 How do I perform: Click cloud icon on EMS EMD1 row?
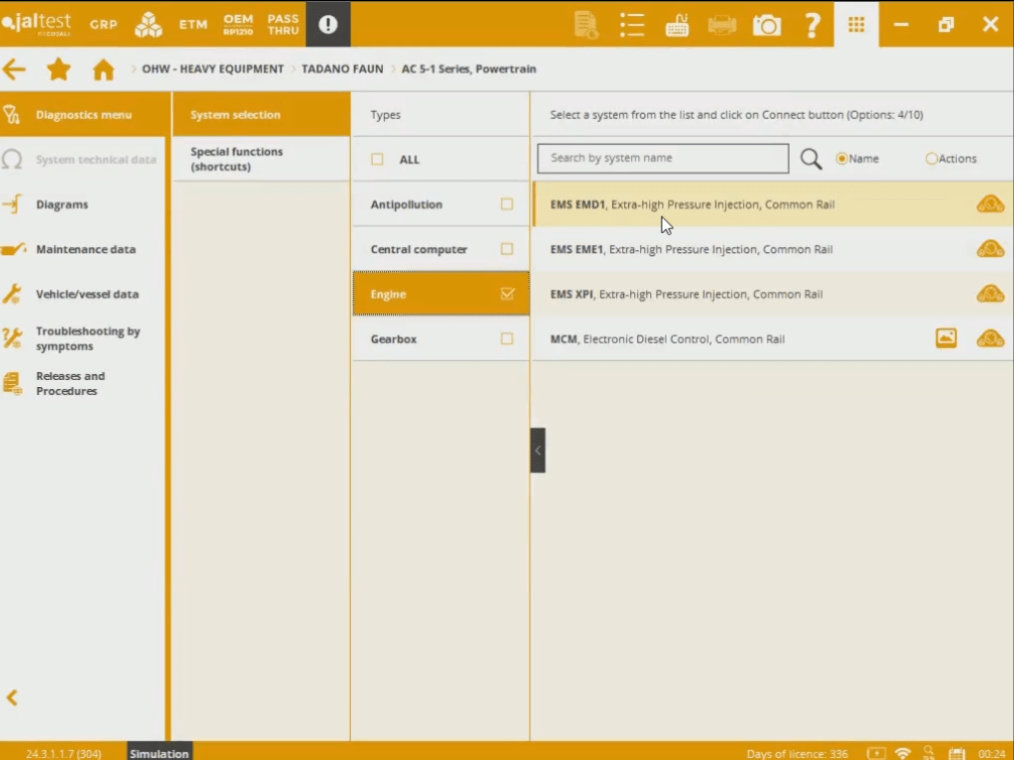990,204
